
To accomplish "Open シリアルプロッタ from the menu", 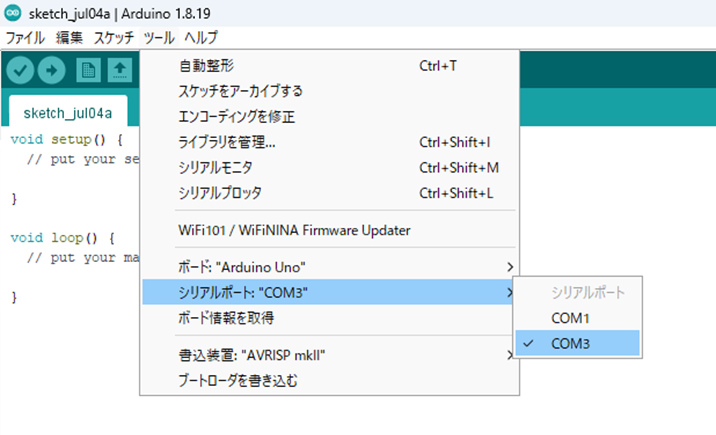I will coord(329,193).
